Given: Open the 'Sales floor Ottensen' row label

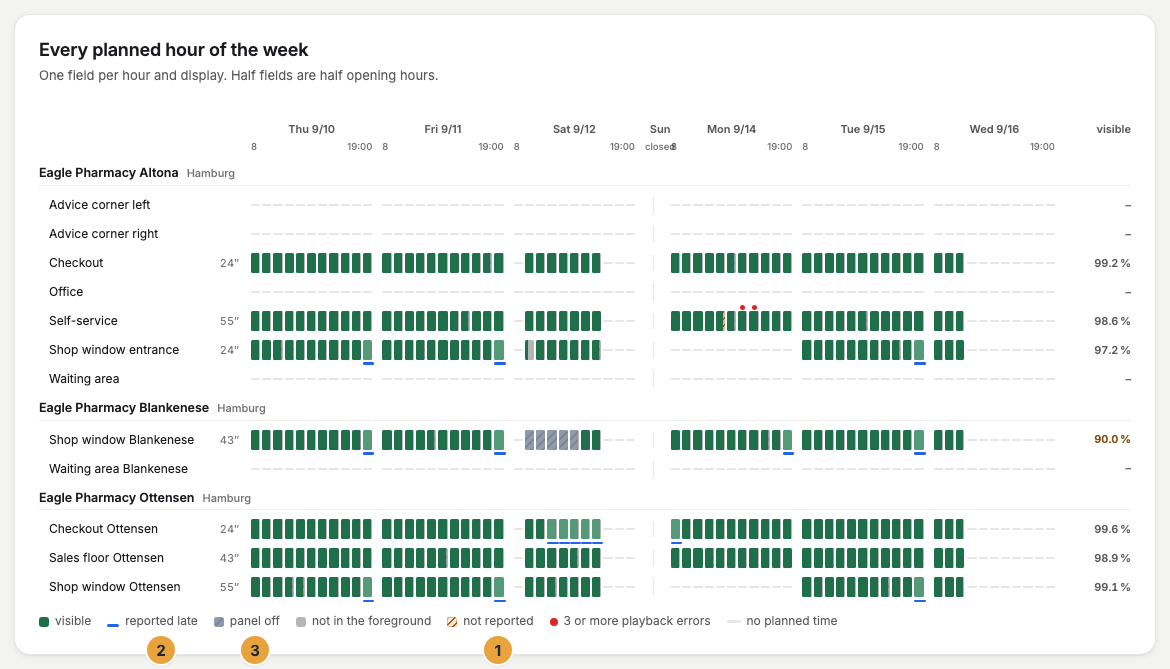Looking at the screenshot, I should (107, 558).
